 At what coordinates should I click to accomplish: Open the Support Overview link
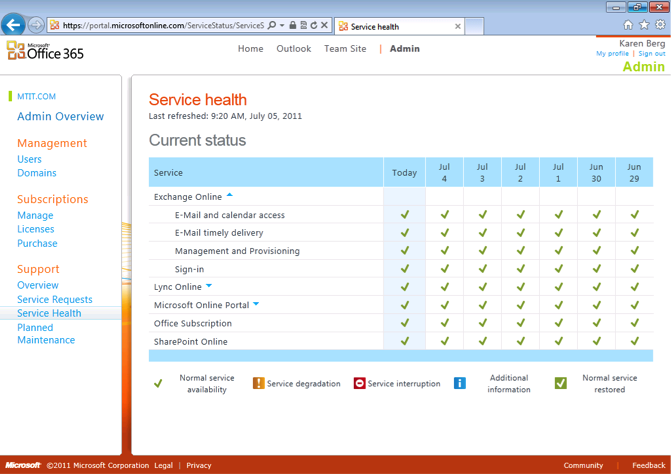[38, 285]
